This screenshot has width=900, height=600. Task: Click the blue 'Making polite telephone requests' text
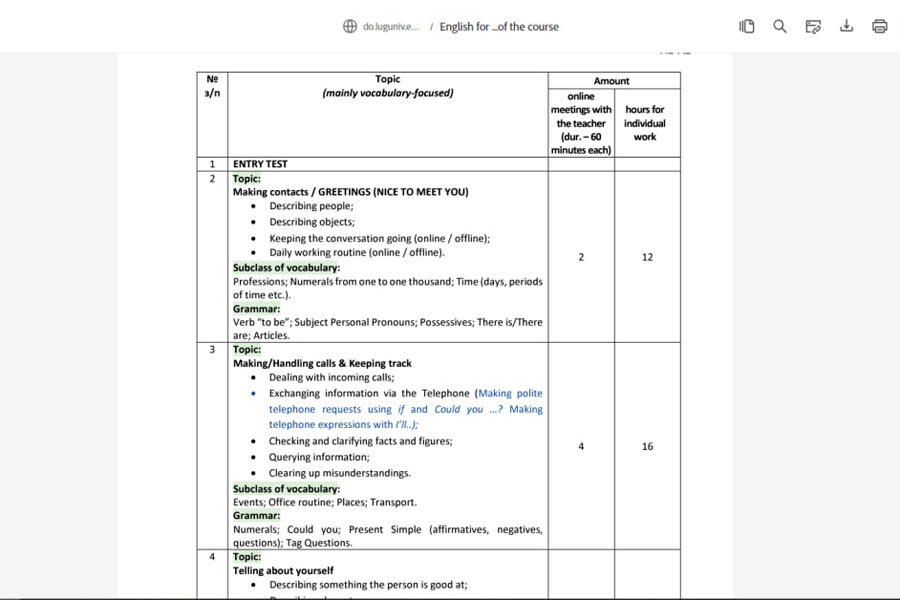pyautogui.click(x=510, y=394)
